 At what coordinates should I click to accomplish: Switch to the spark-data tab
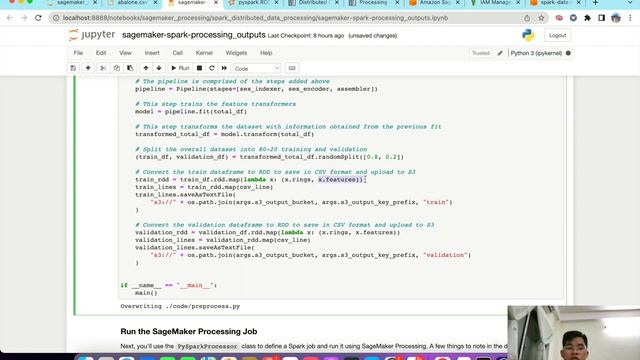(555, 3)
